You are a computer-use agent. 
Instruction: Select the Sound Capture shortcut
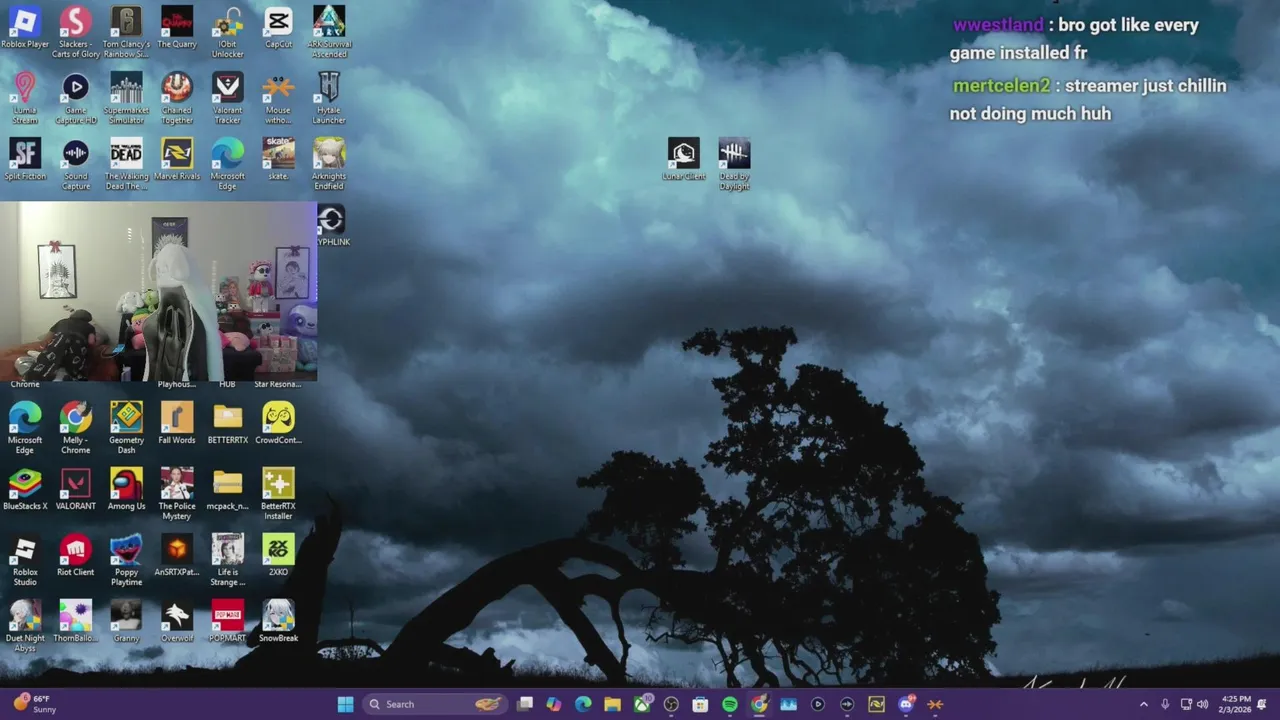coord(76,164)
